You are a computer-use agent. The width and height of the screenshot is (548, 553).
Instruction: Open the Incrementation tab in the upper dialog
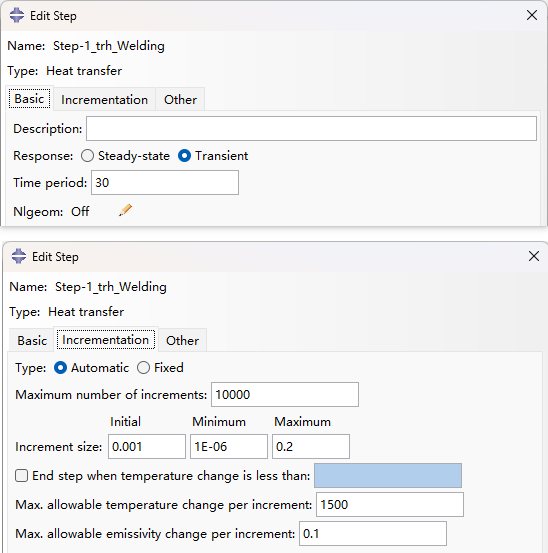pos(104,99)
